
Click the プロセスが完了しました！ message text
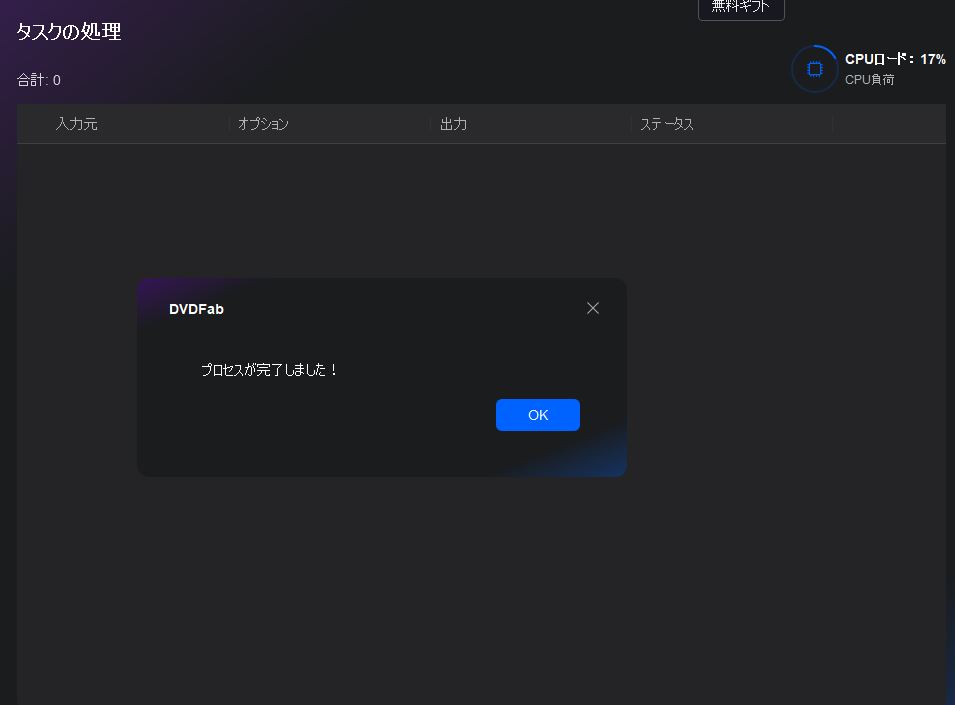point(269,370)
